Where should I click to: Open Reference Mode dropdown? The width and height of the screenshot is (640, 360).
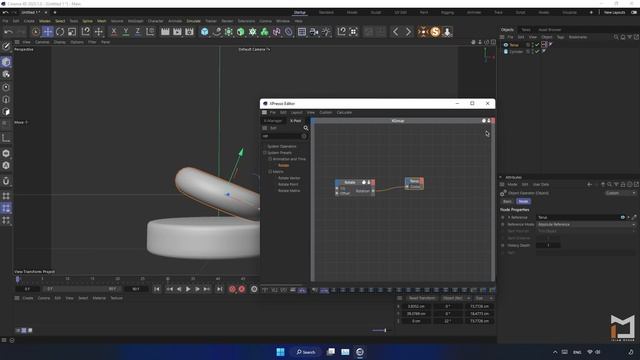point(586,224)
